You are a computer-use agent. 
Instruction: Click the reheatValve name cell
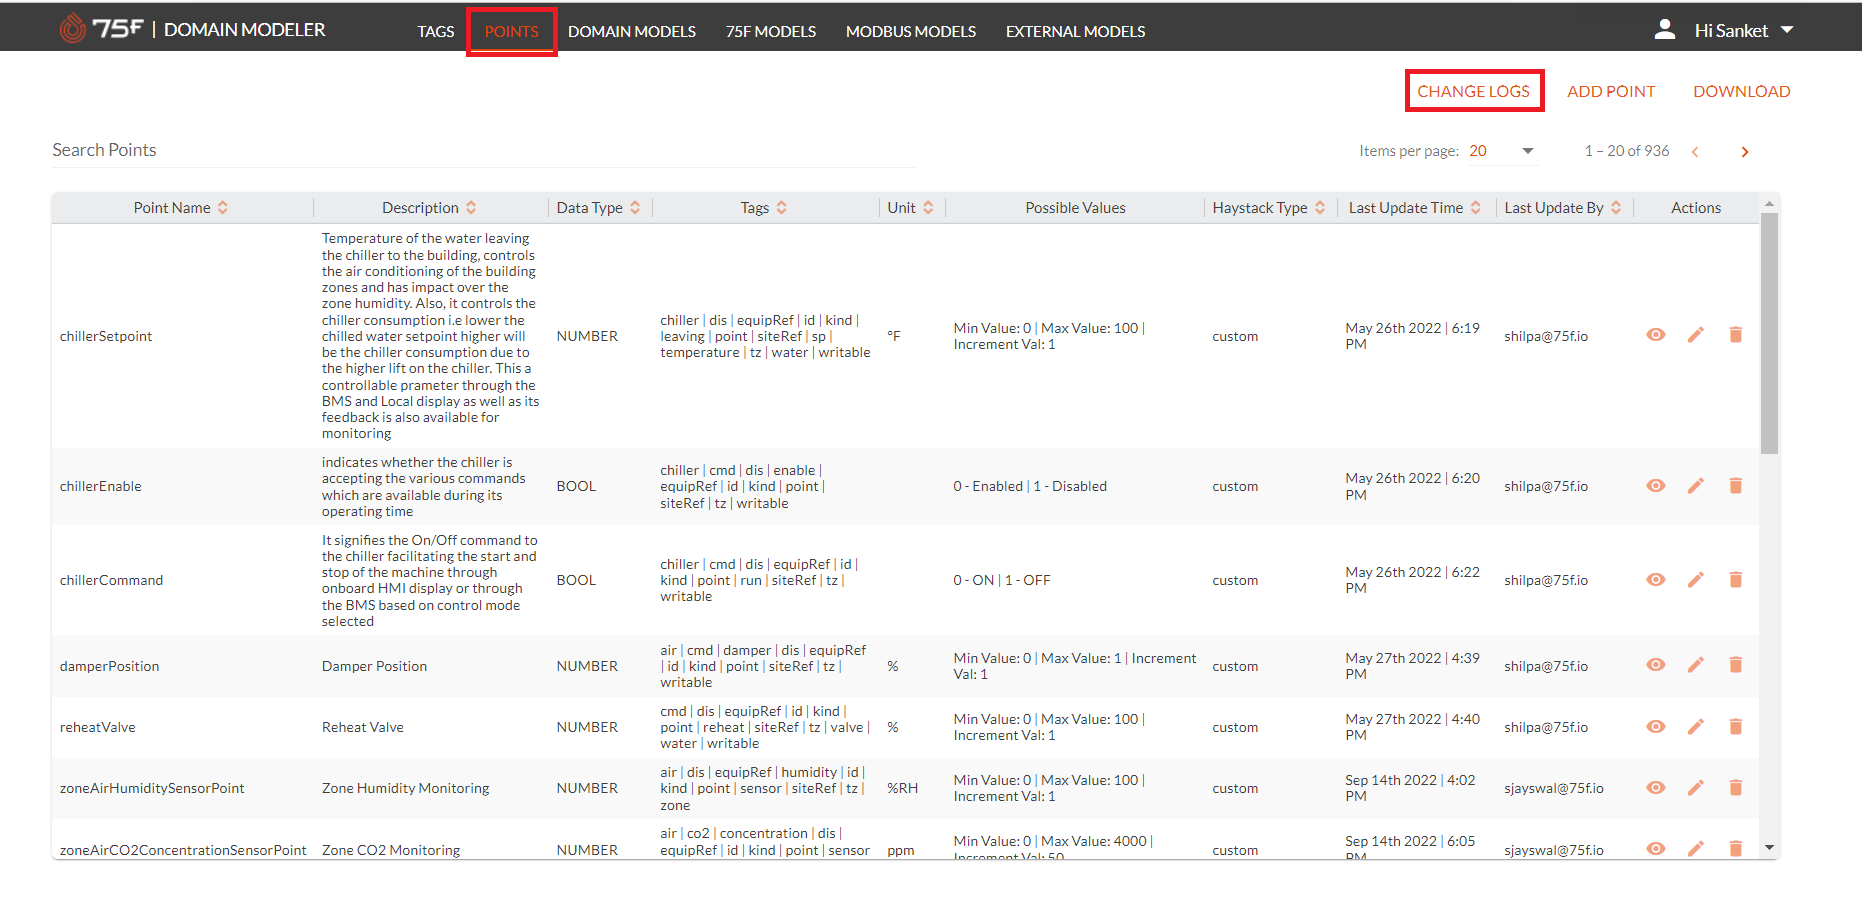tap(98, 727)
